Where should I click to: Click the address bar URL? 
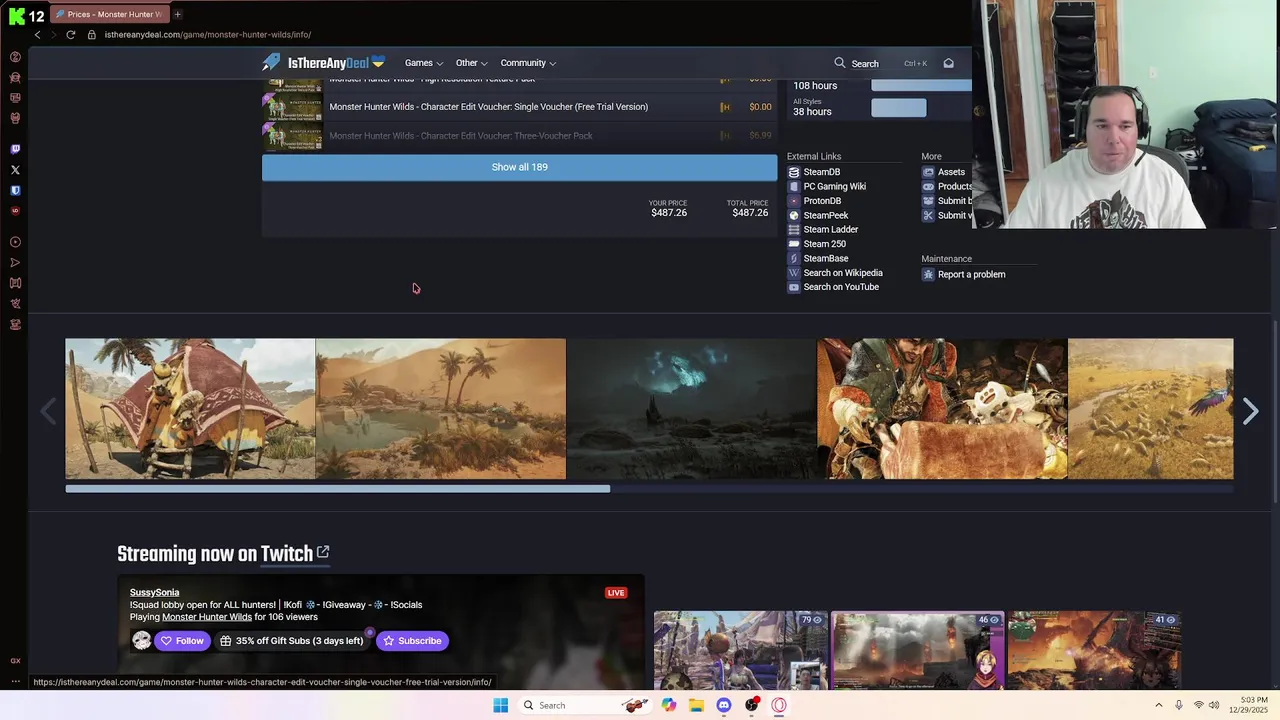point(208,35)
